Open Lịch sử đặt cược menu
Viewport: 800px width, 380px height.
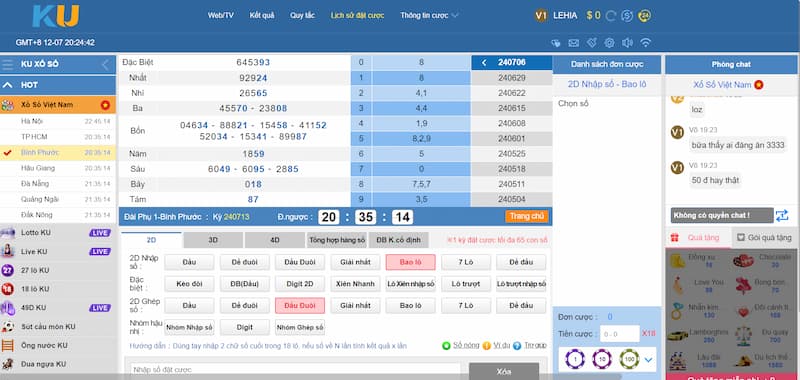click(357, 15)
